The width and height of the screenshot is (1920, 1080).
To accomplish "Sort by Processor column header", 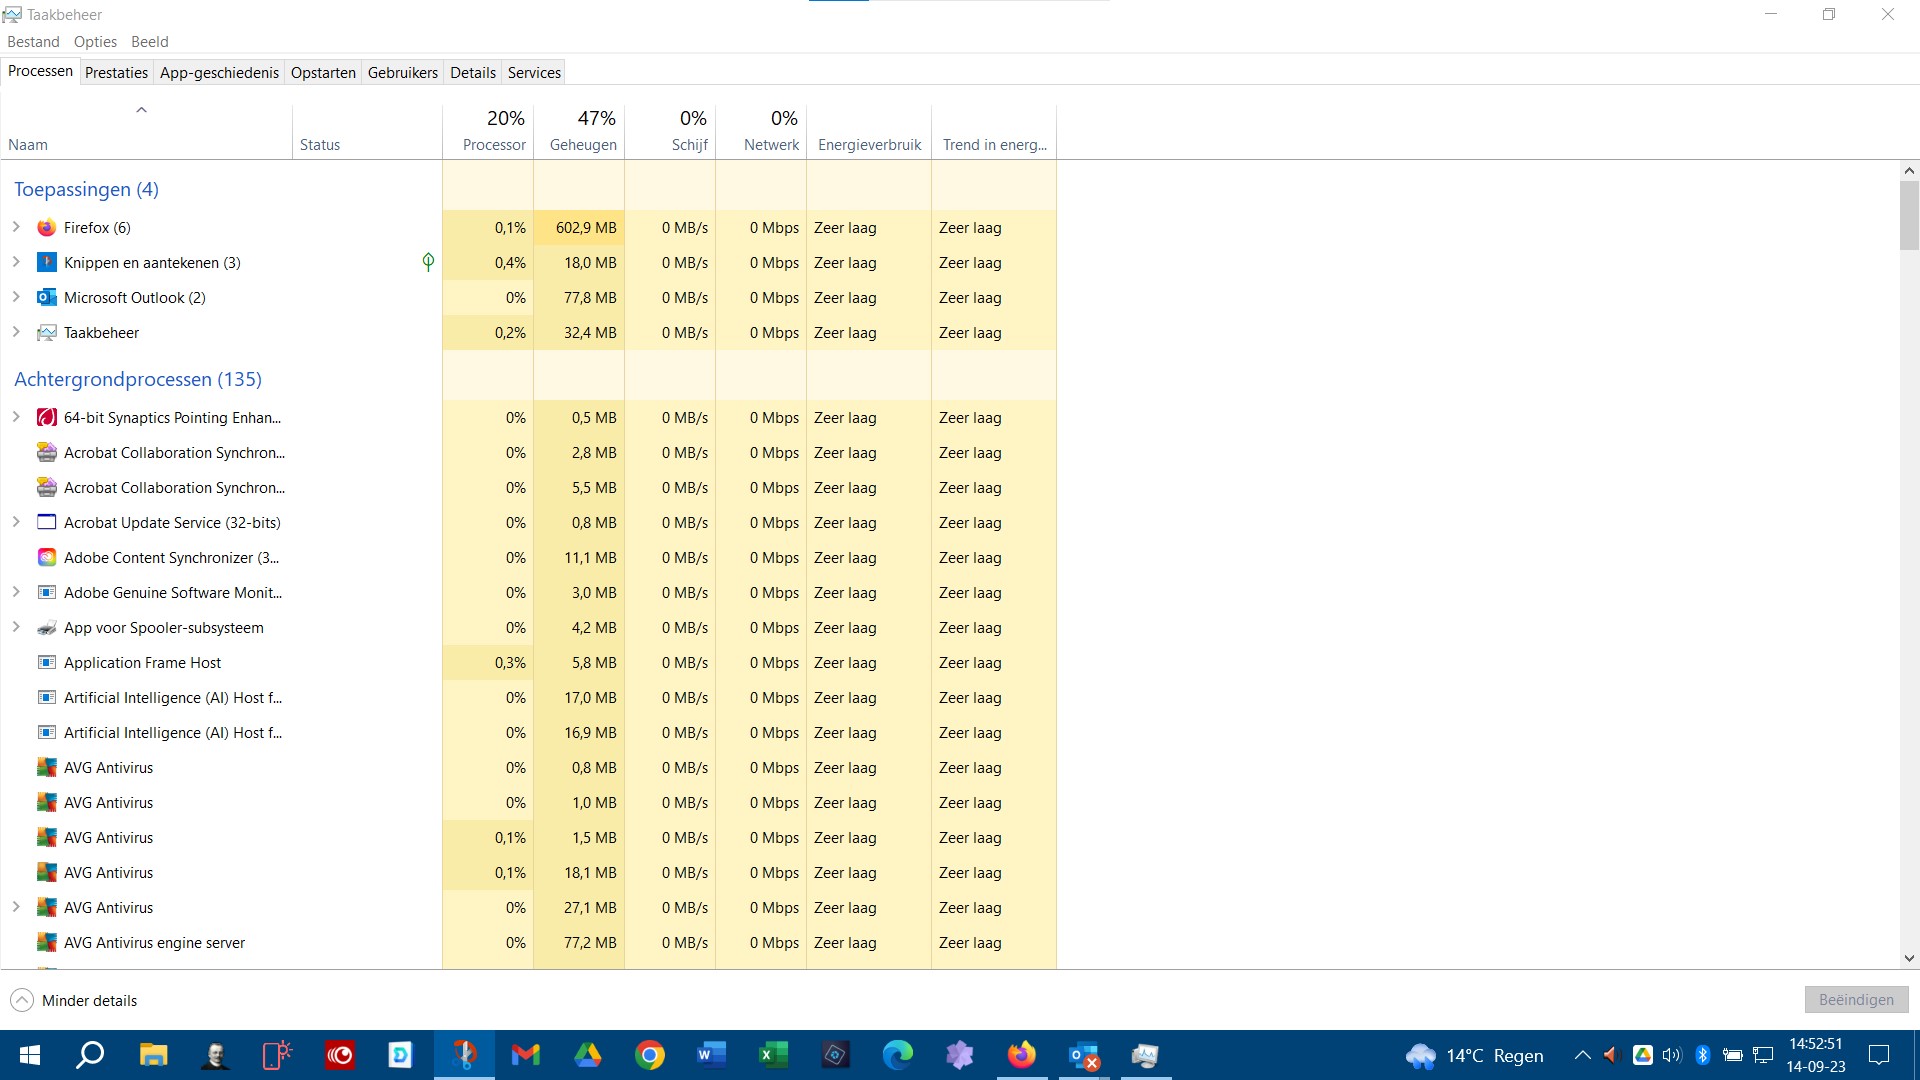I will click(x=488, y=132).
